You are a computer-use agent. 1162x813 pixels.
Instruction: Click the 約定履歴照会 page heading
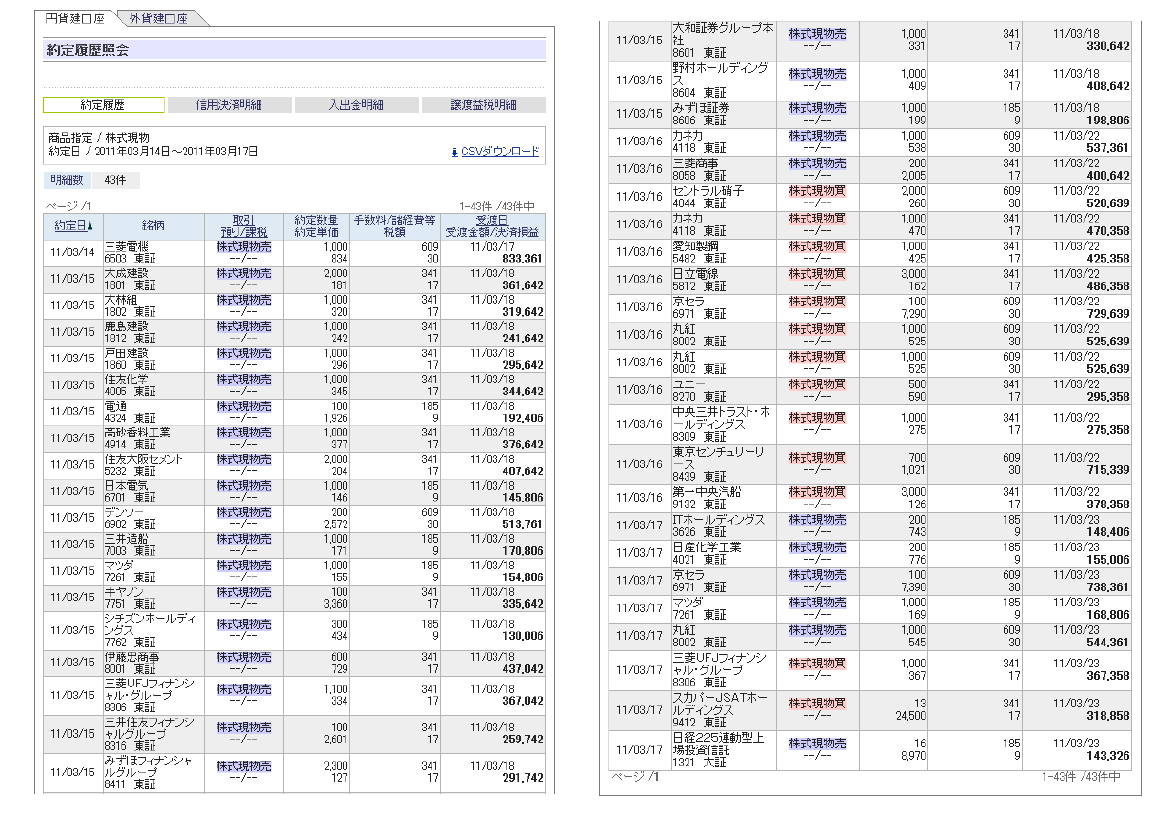[87, 50]
